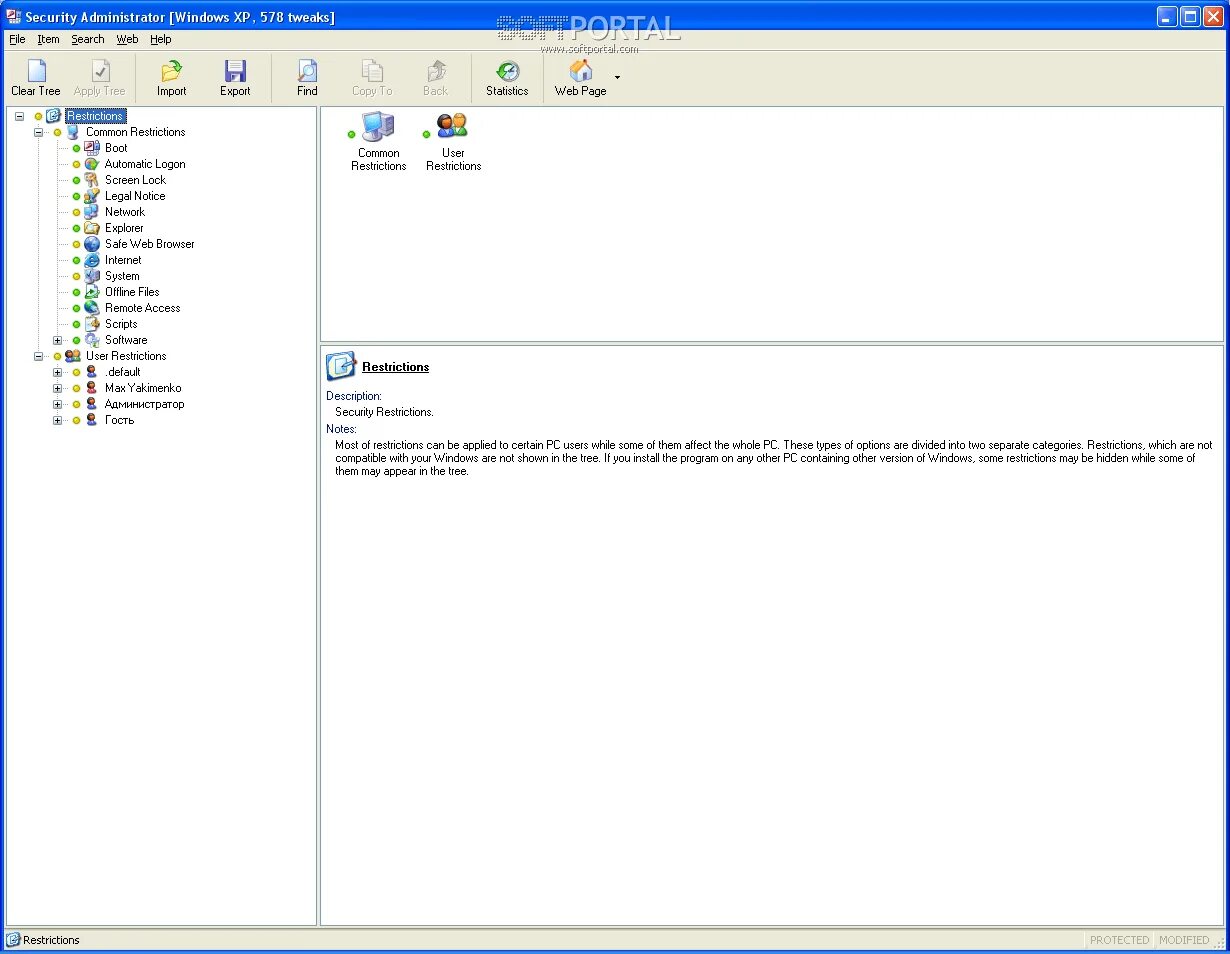Click the Web Page house icon
Image resolution: width=1230 pixels, height=954 pixels.
click(x=580, y=71)
